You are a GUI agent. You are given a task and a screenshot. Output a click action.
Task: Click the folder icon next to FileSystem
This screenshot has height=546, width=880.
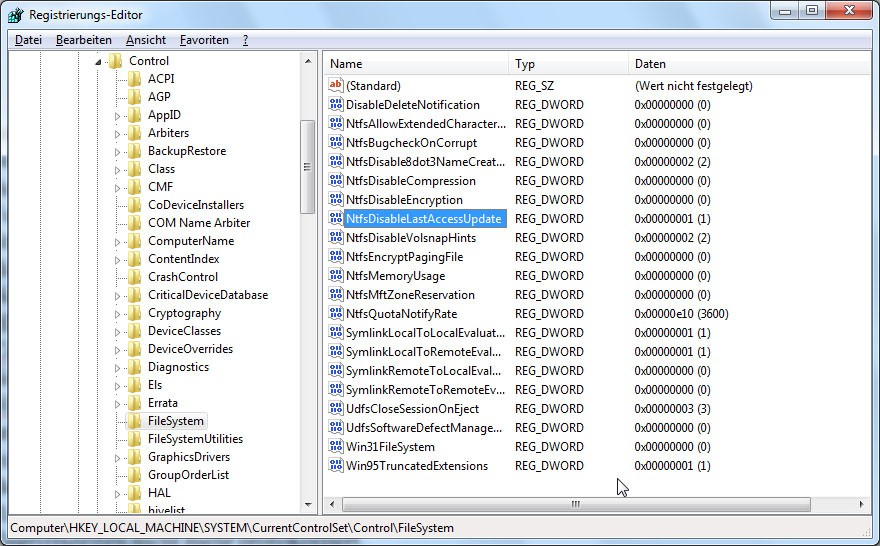[x=134, y=421]
